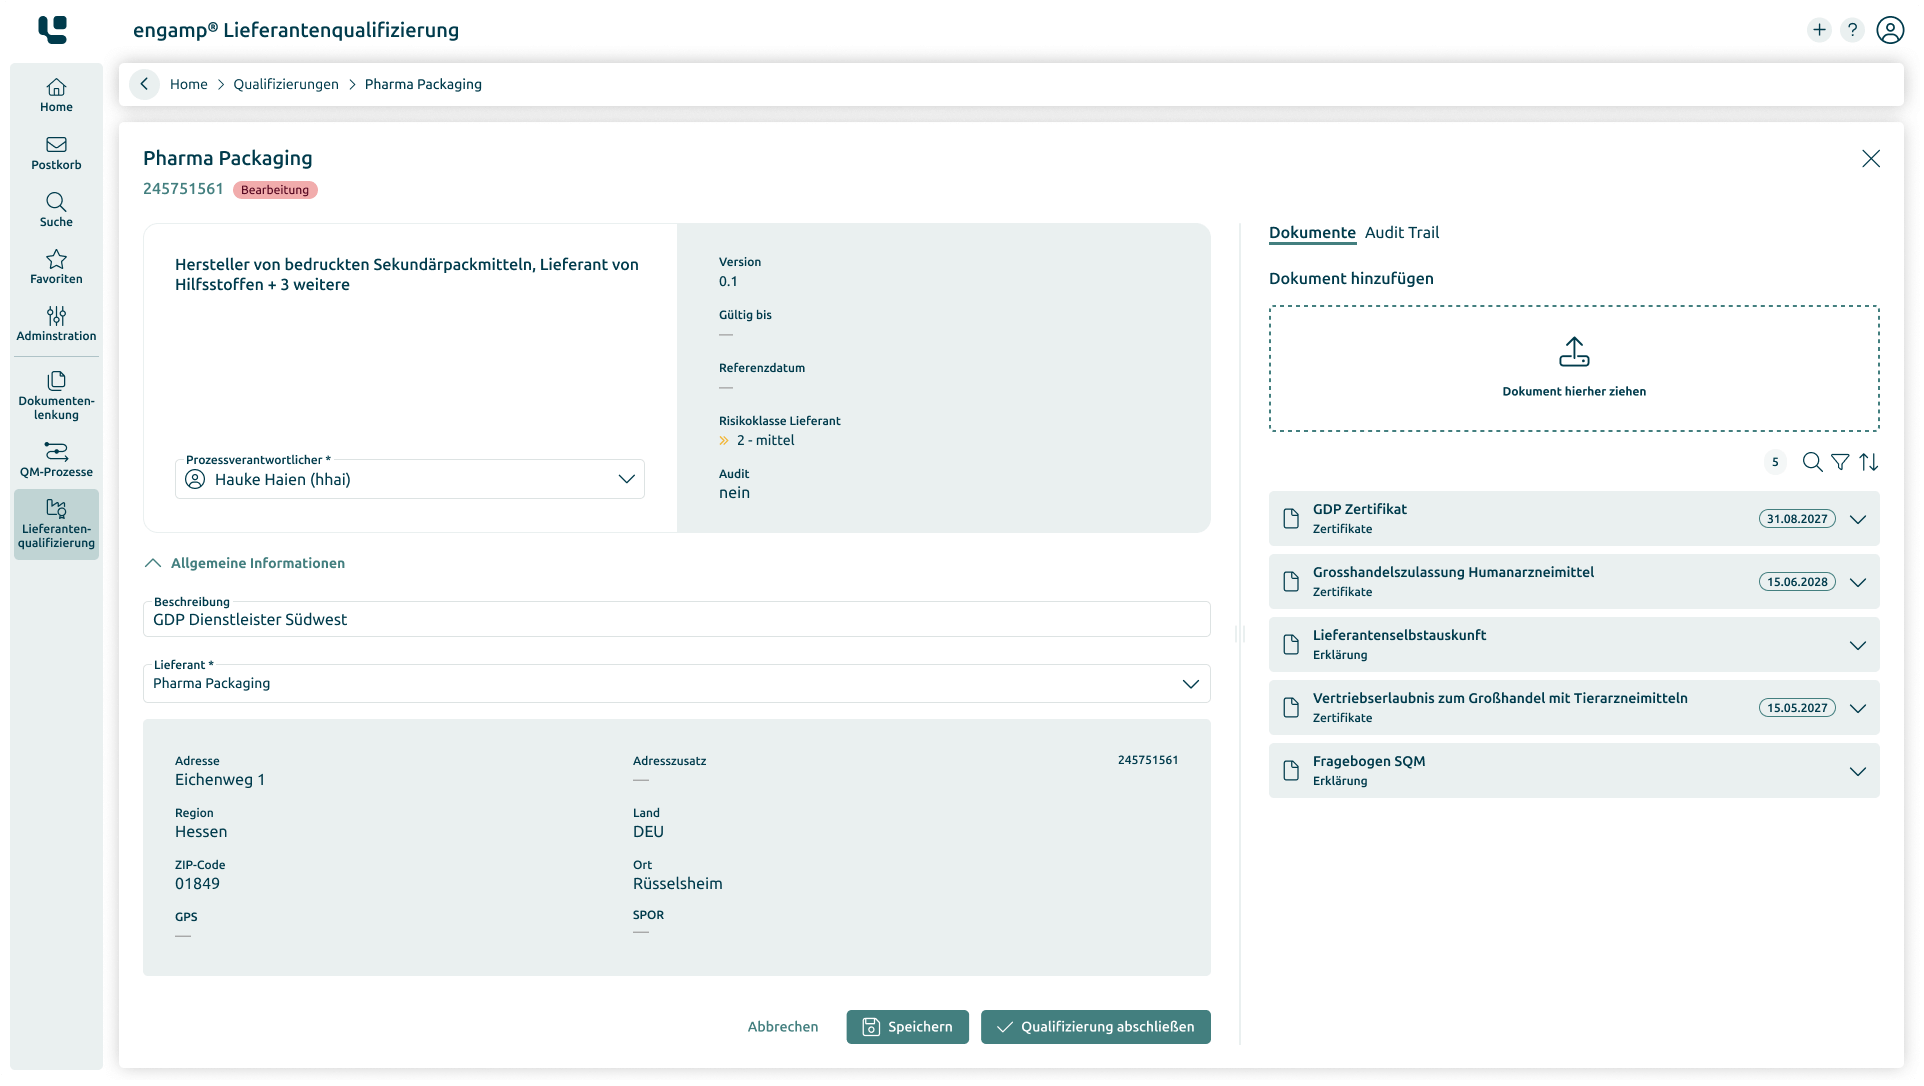1924x1086 pixels.
Task: Click the Region value Hessen
Action: coord(201,833)
